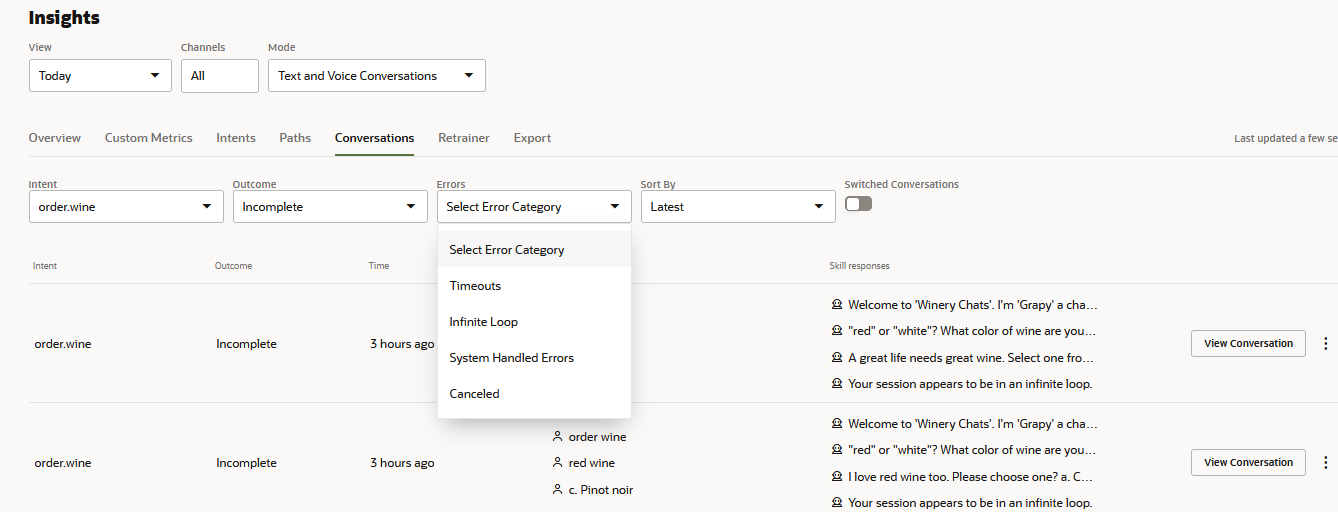The height and width of the screenshot is (512, 1338).
Task: Expand the View dropdown set to Today
Action: pyautogui.click(x=100, y=76)
